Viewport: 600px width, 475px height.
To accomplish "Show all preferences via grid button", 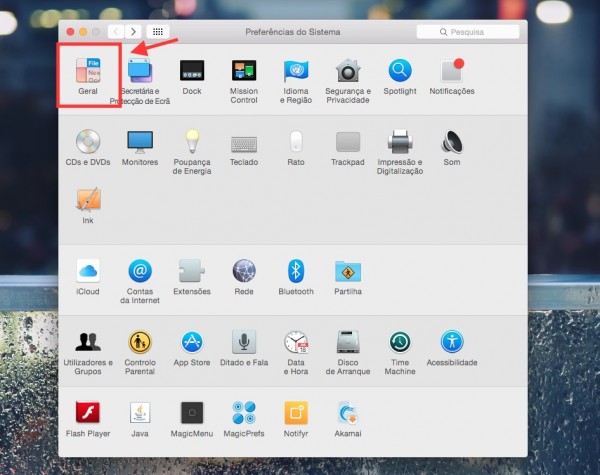I will coord(158,32).
